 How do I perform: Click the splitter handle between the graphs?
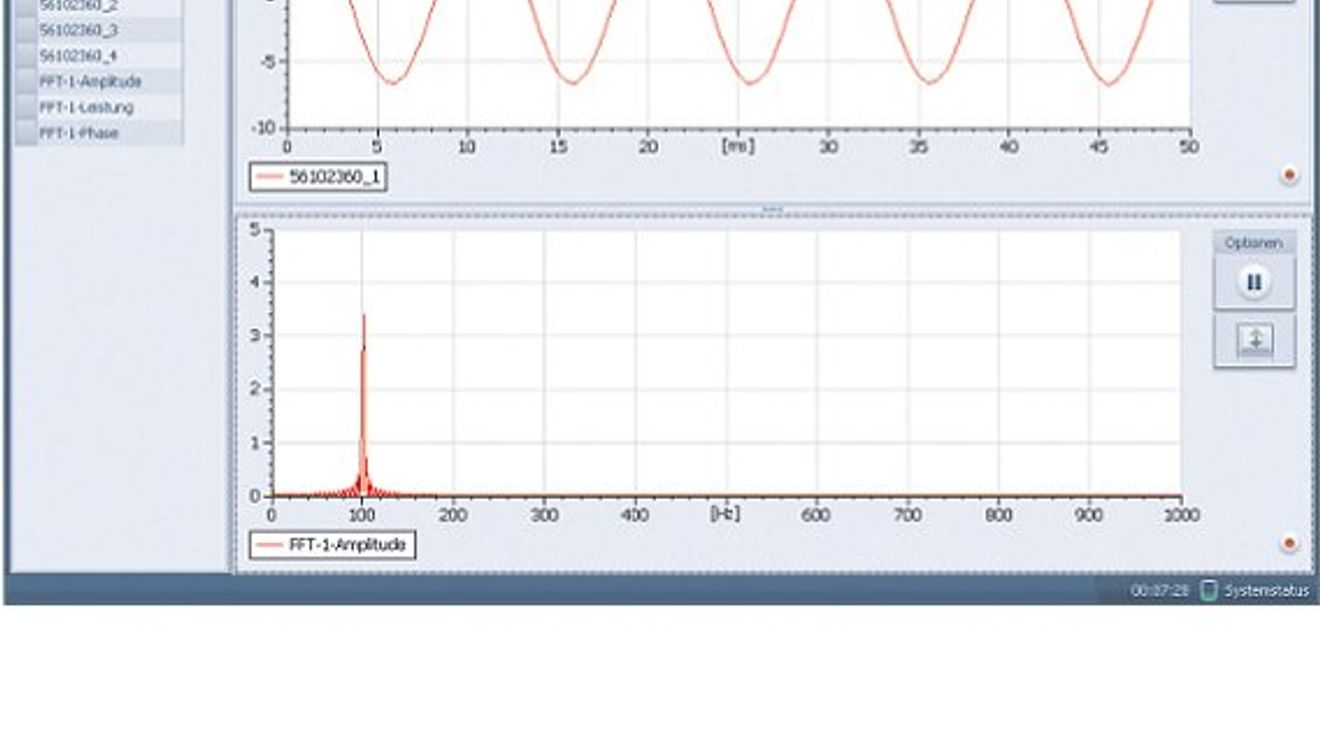coord(773,210)
